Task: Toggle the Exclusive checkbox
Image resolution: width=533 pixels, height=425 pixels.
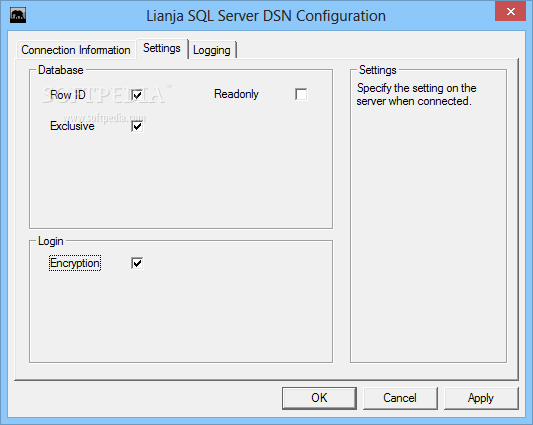Action: [x=137, y=126]
